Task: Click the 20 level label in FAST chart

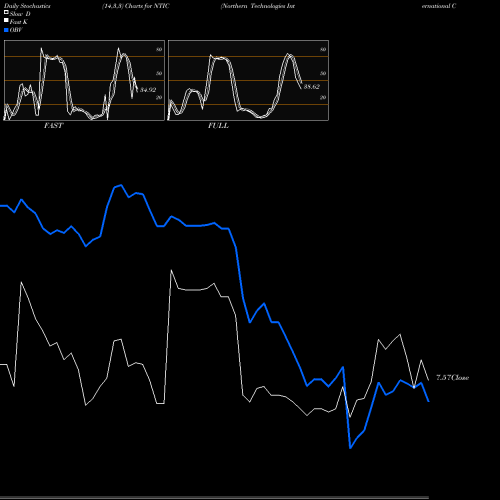Action: click(159, 98)
